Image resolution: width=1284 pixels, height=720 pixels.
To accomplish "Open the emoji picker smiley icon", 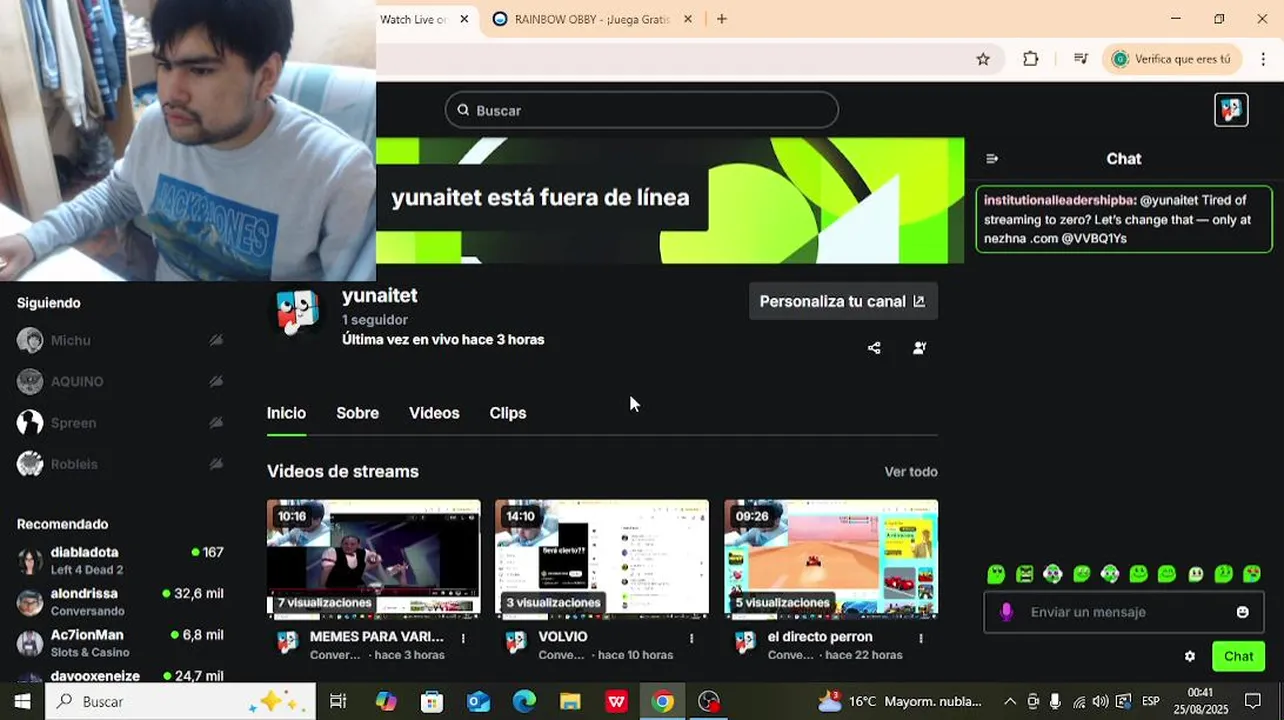I will (x=1243, y=612).
